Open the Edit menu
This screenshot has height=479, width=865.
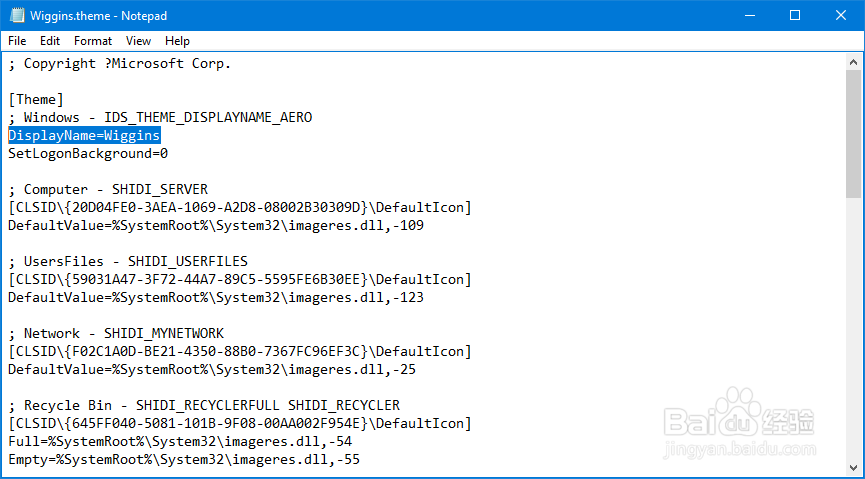pyautogui.click(x=50, y=41)
